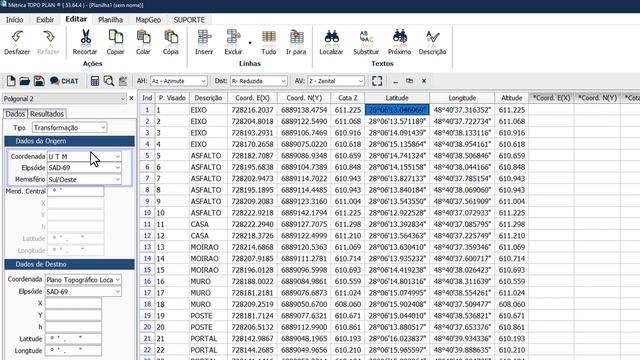Click the Merid. Central input field

pos(76,191)
